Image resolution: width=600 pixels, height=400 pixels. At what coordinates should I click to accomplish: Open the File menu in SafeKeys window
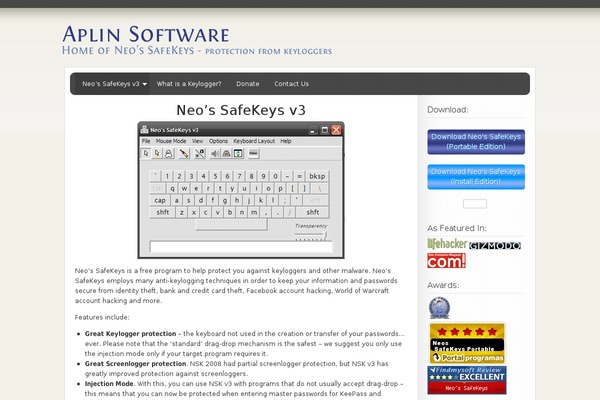coord(146,141)
